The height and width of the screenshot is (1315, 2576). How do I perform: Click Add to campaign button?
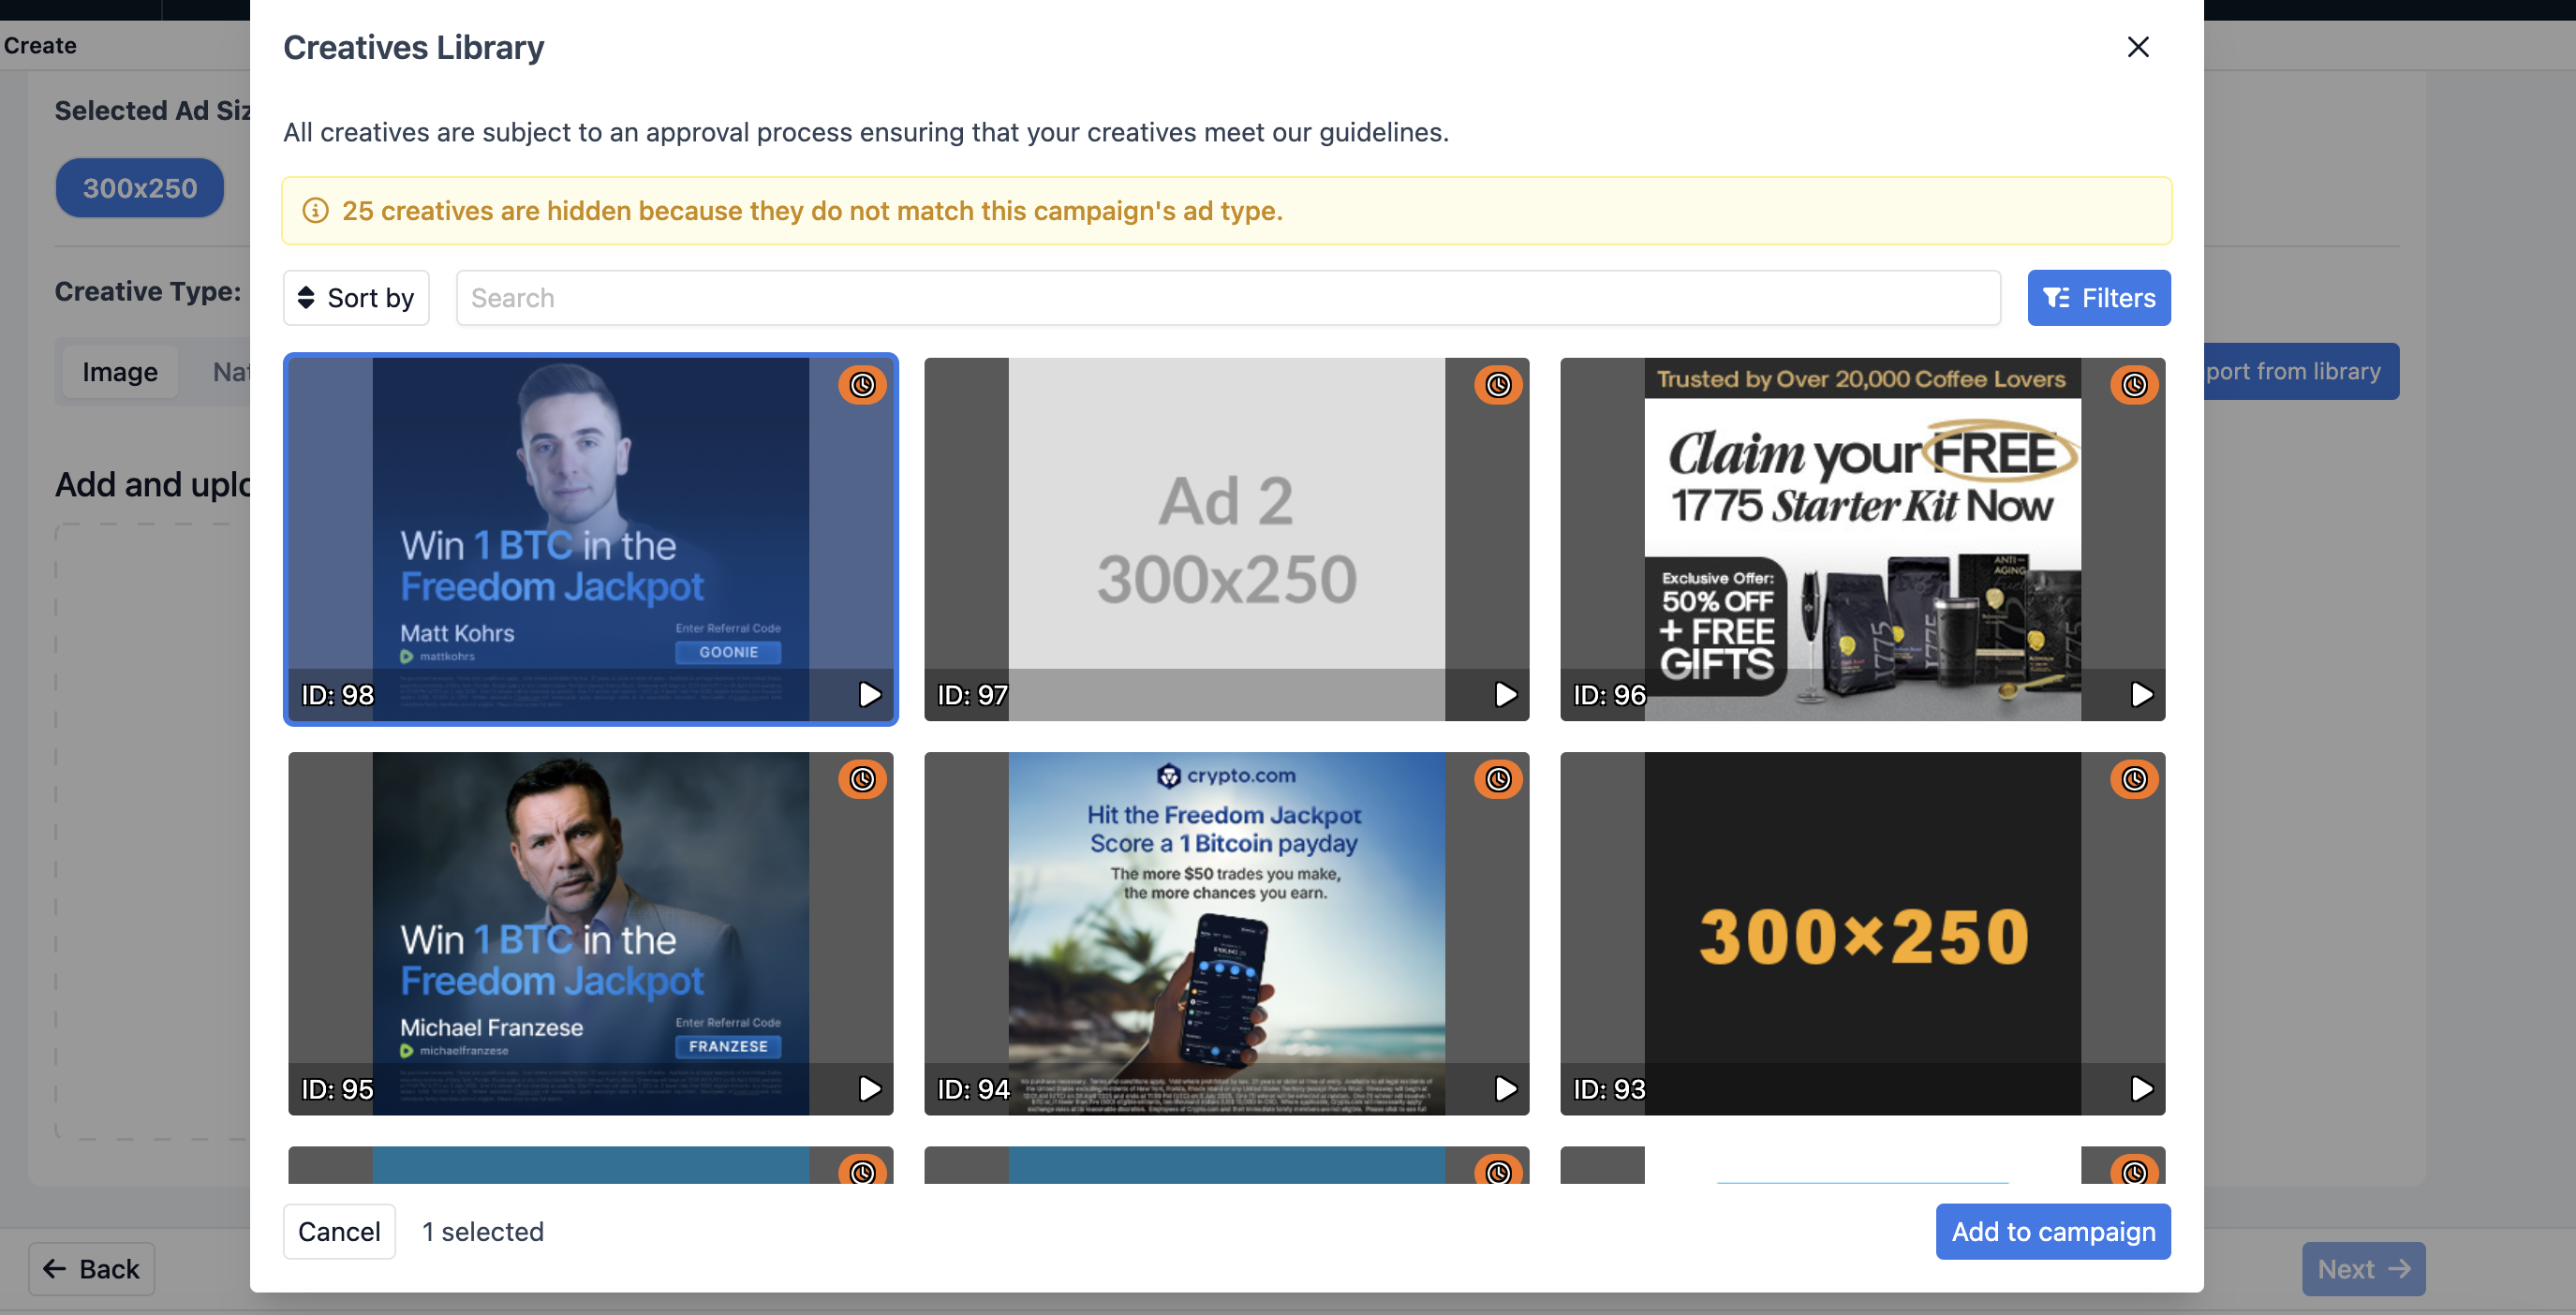pos(2052,1231)
